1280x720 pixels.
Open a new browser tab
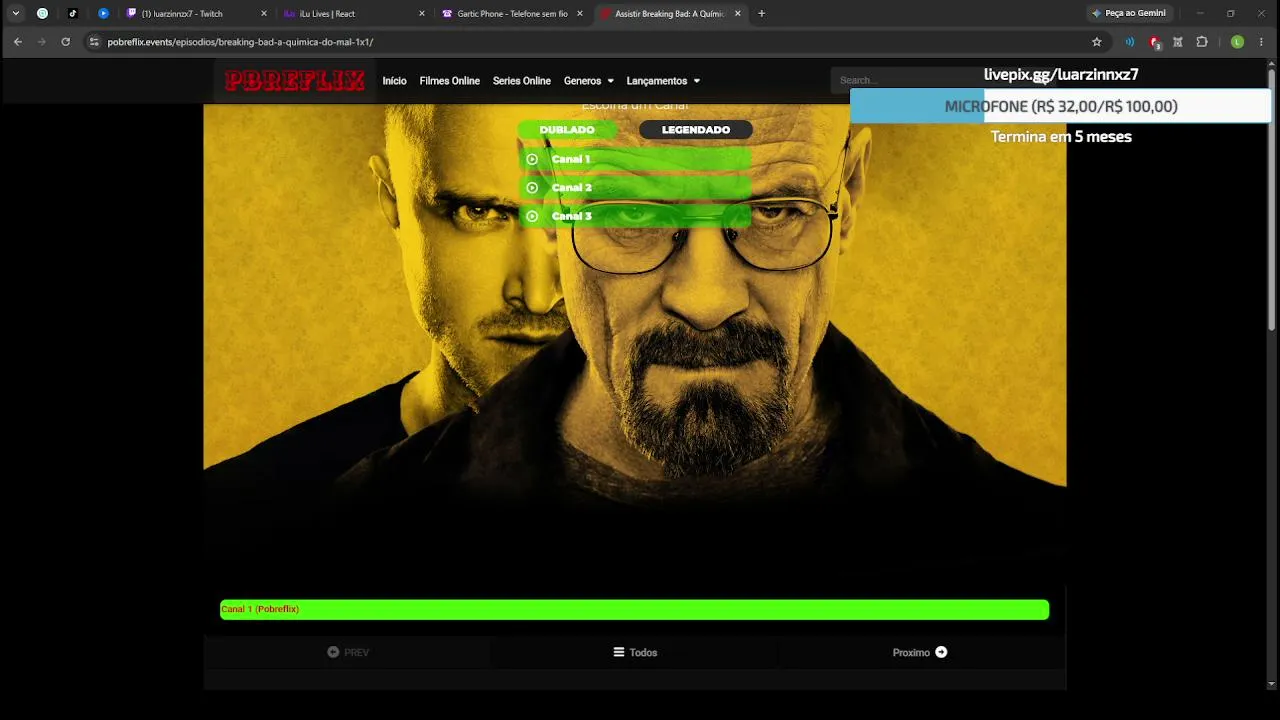[762, 14]
